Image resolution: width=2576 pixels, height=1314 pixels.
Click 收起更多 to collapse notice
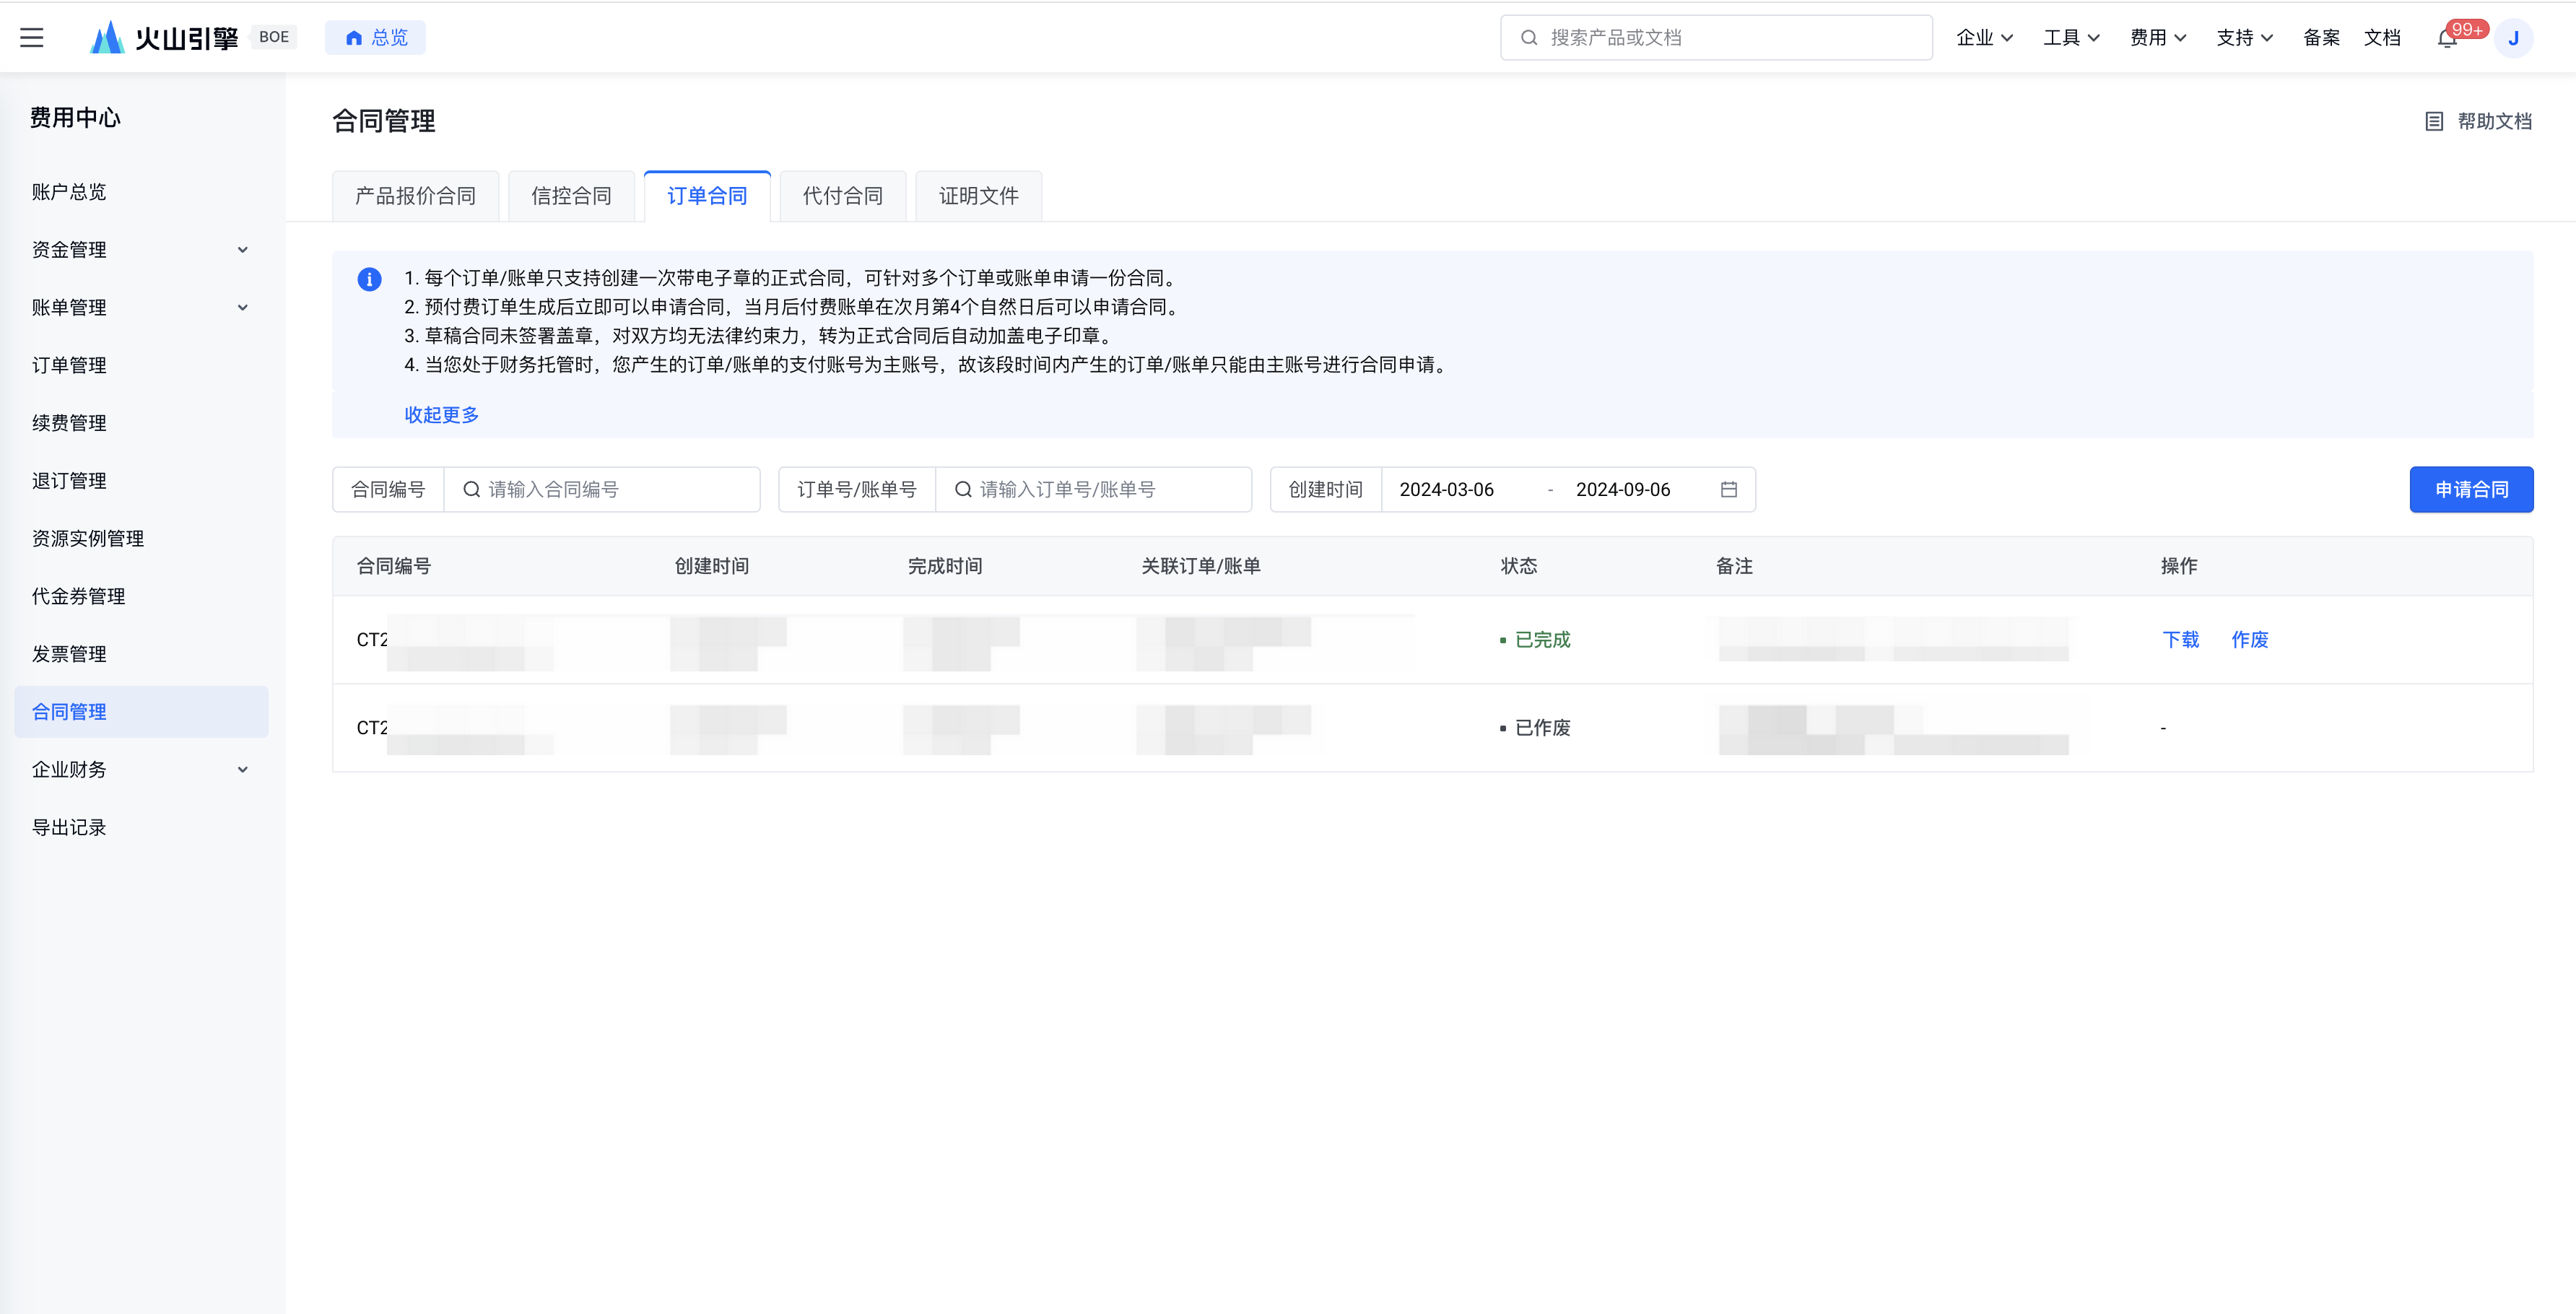(441, 415)
